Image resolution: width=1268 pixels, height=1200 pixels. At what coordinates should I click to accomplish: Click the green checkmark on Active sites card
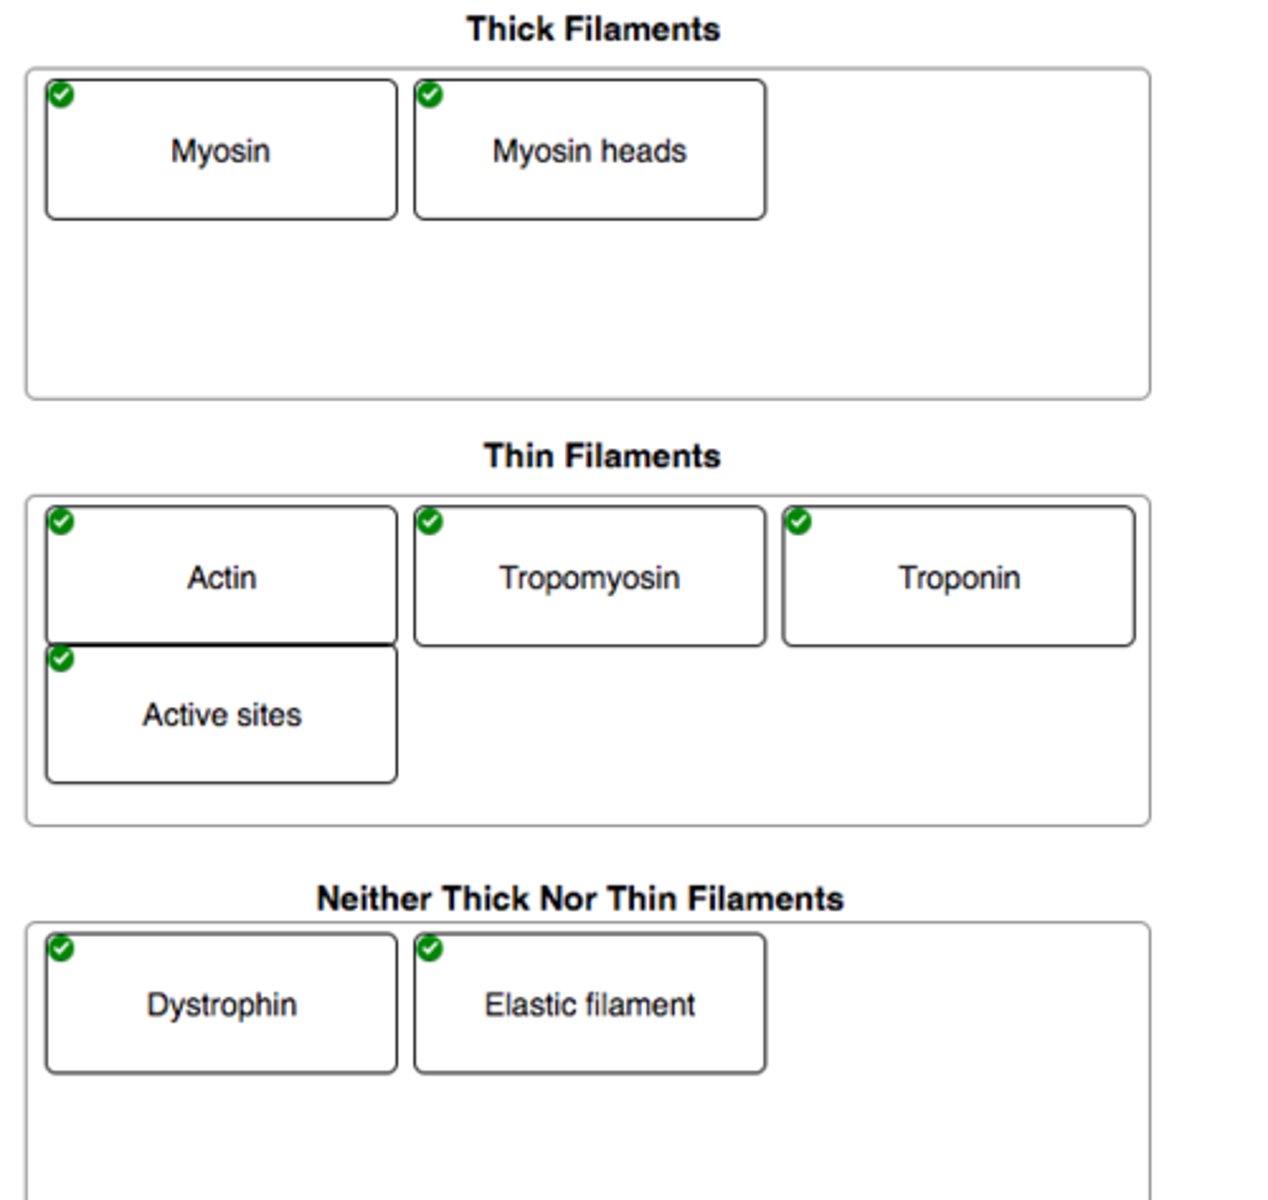61,658
